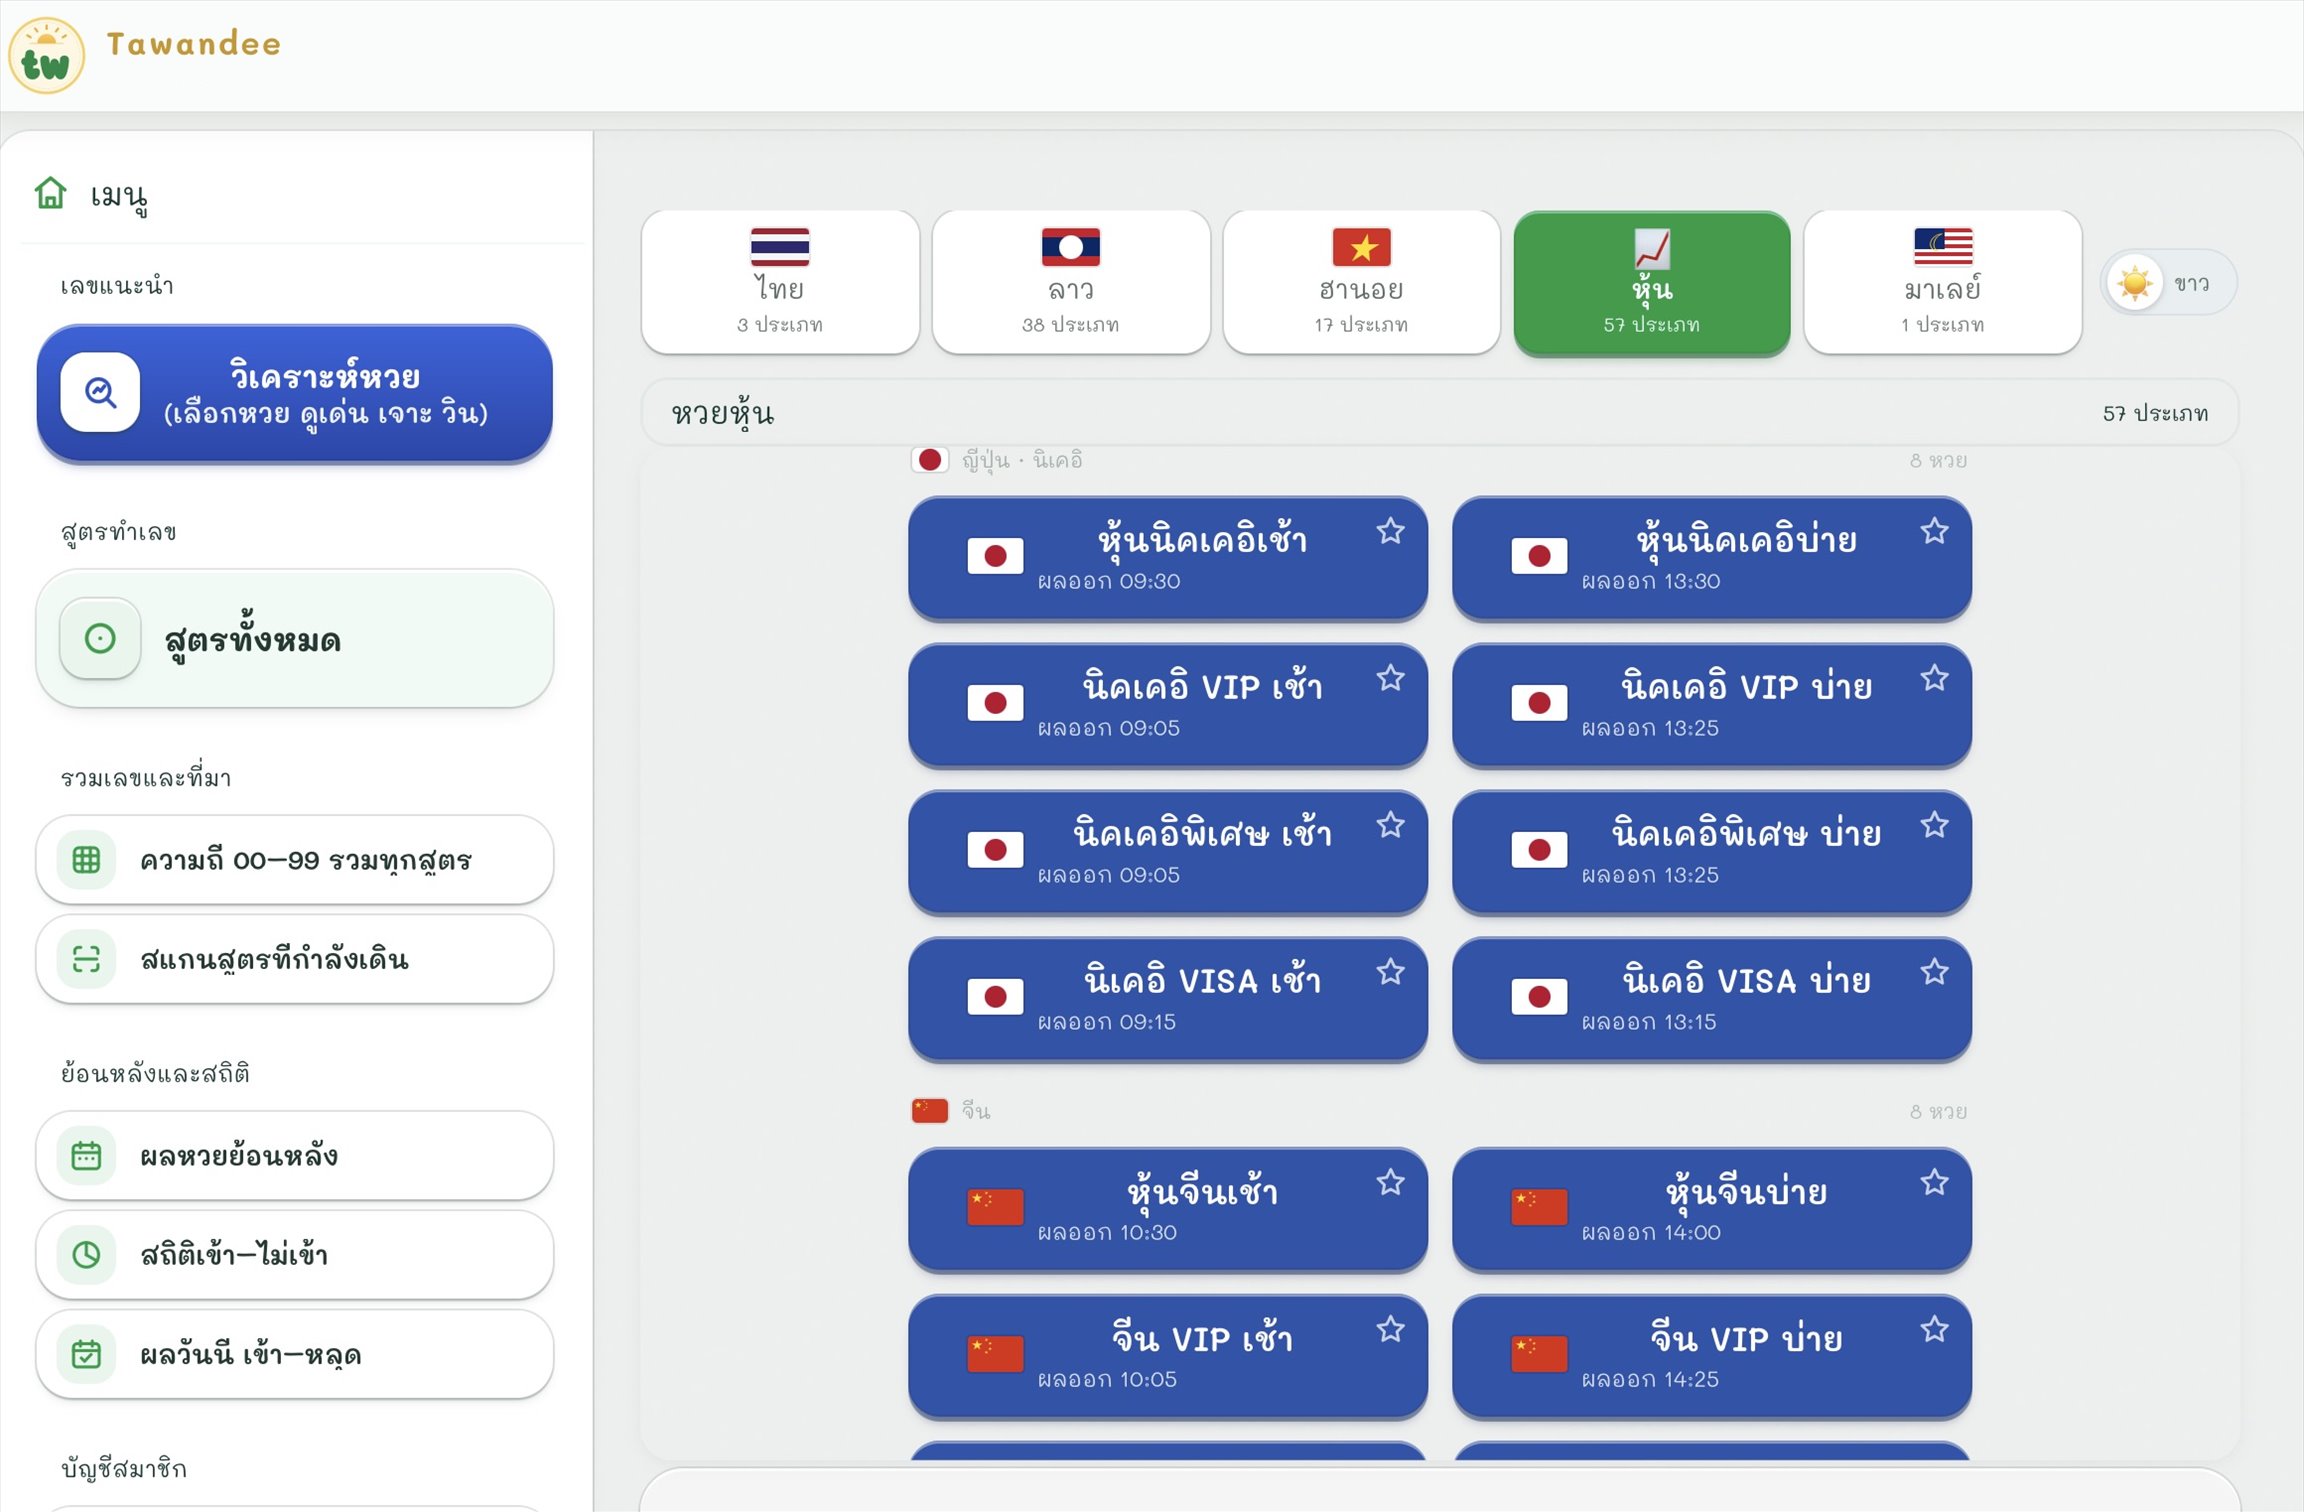Switch to the ไทย tab
The height and width of the screenshot is (1512, 2304).
point(780,282)
